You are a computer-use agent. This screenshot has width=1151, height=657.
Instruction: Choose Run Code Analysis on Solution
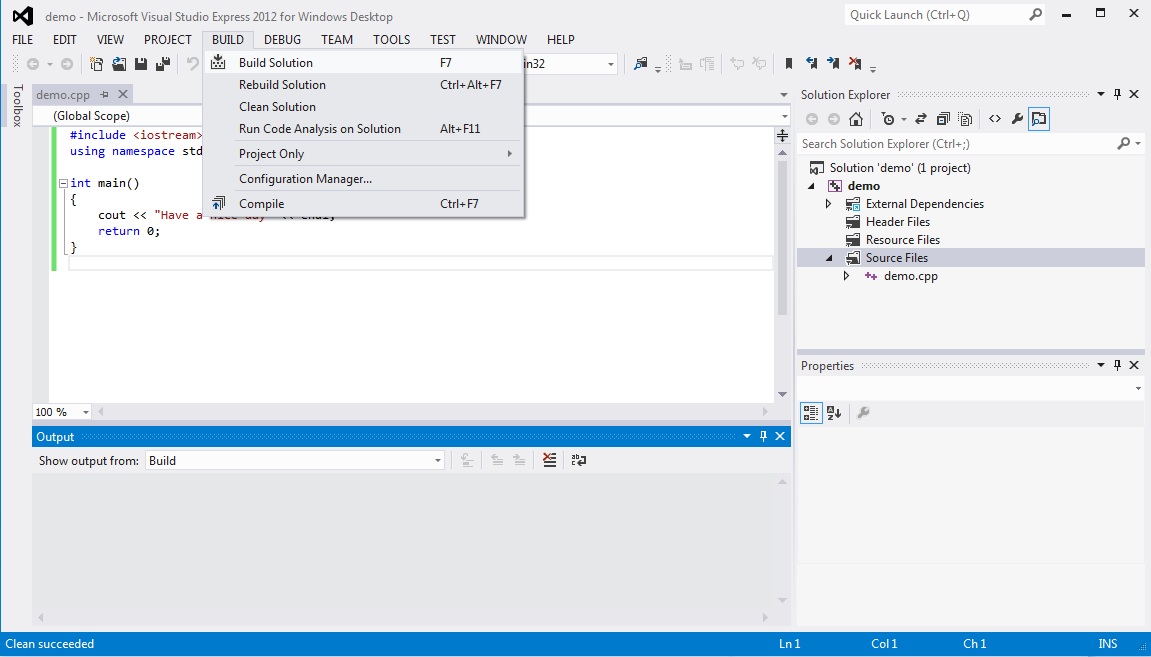pos(363,128)
